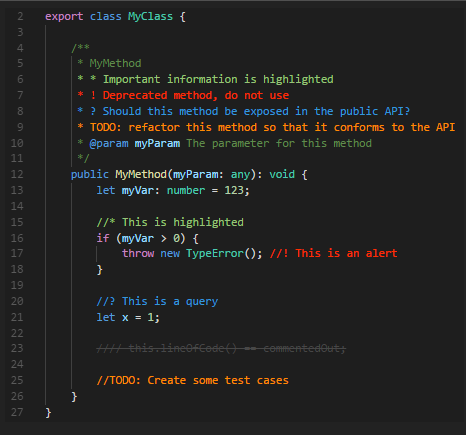
Task: Click the 'if' keyword
Action: [103, 238]
